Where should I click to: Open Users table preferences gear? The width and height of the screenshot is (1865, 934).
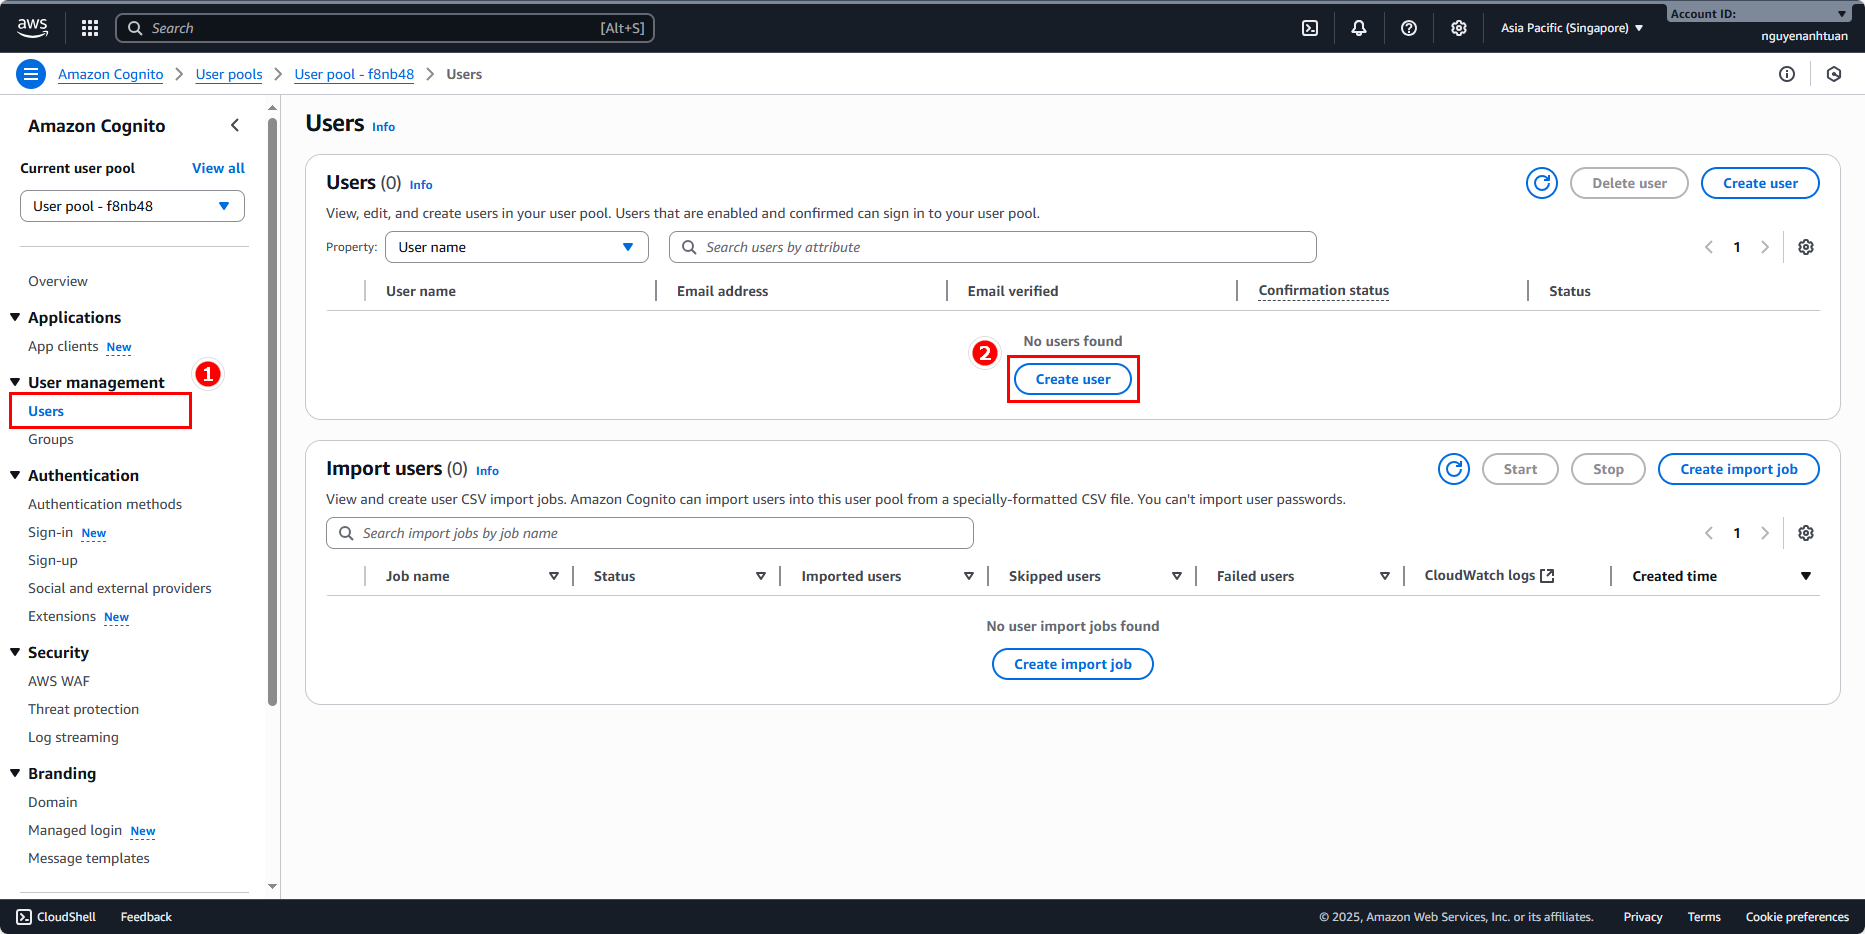(x=1806, y=247)
